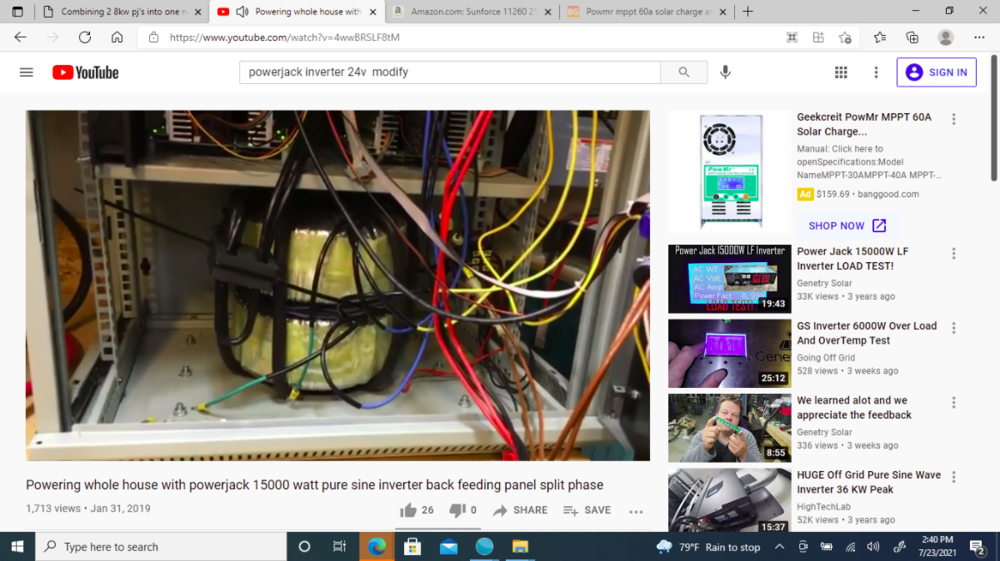The width and height of the screenshot is (1000, 561).
Task: Open GS Inverter 6000W Over Load video title
Action: click(x=867, y=333)
